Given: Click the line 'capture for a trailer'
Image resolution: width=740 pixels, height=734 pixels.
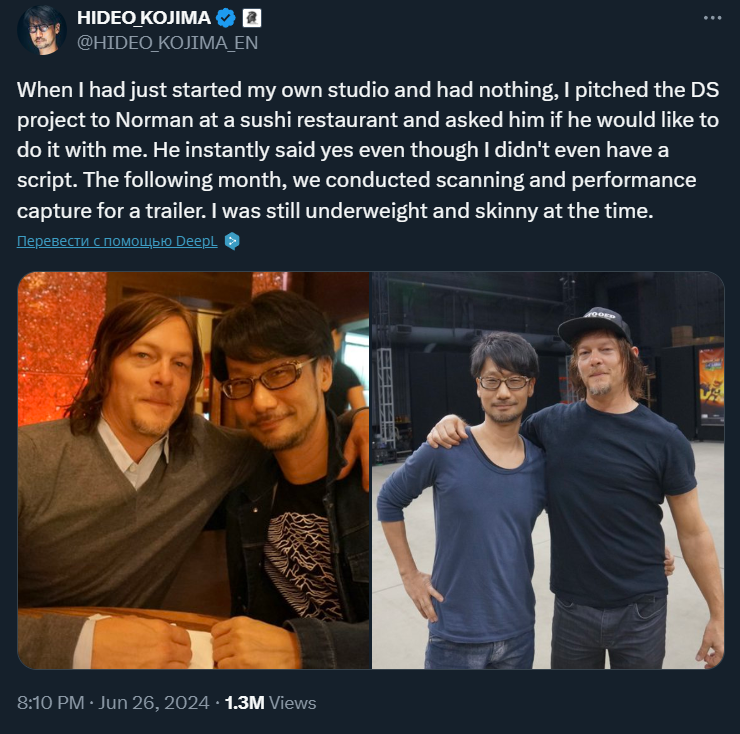Looking at the screenshot, I should [330, 213].
